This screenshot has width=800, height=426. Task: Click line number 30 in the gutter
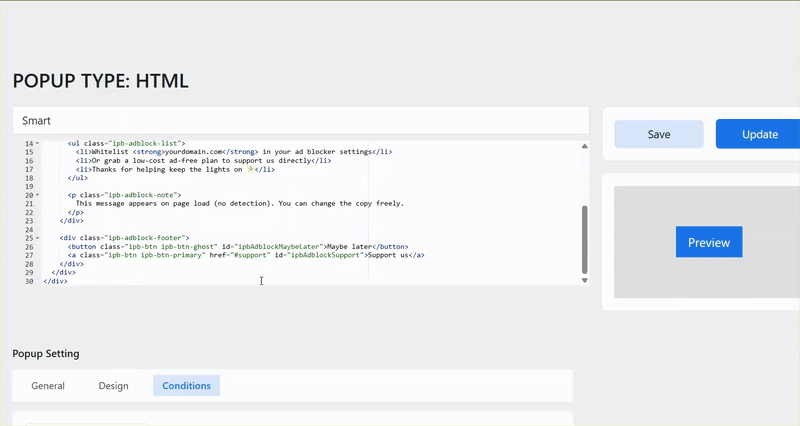[29, 281]
